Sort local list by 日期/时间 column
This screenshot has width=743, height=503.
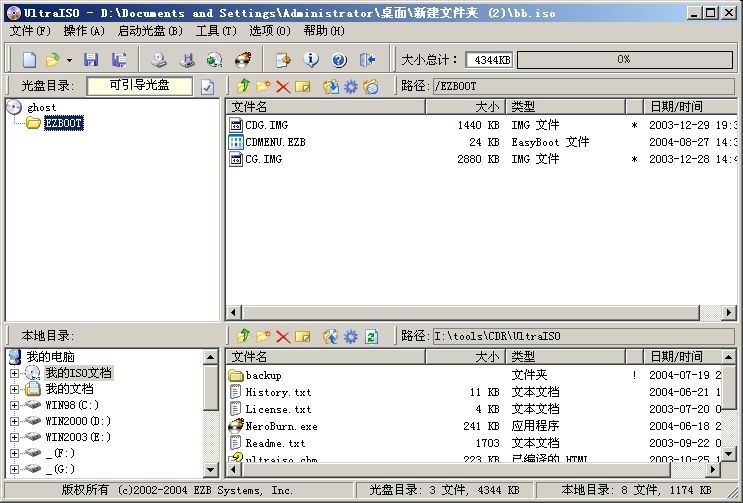point(682,356)
